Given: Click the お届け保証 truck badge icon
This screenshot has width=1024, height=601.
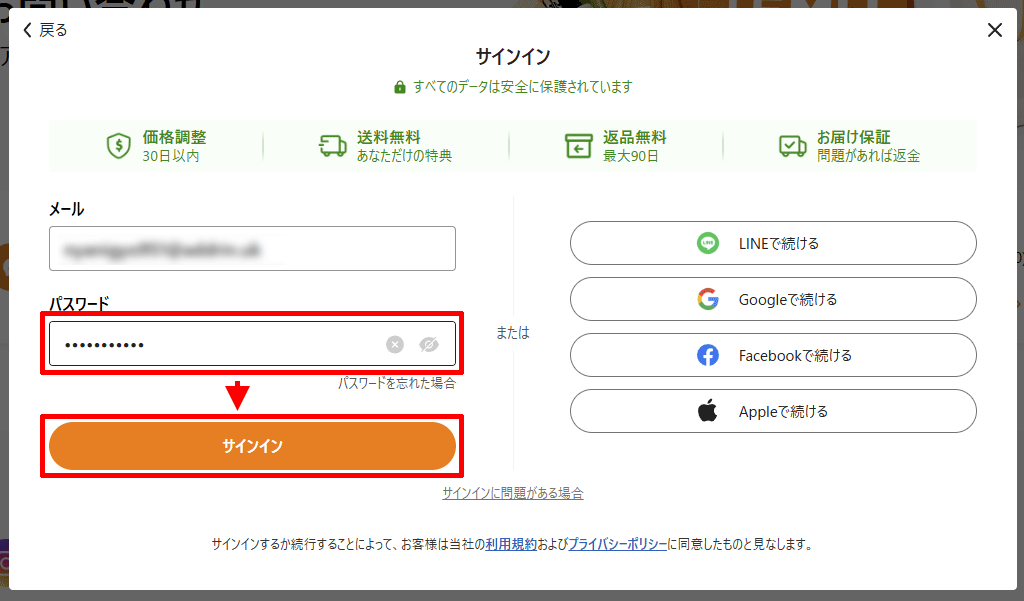Looking at the screenshot, I should [x=793, y=145].
